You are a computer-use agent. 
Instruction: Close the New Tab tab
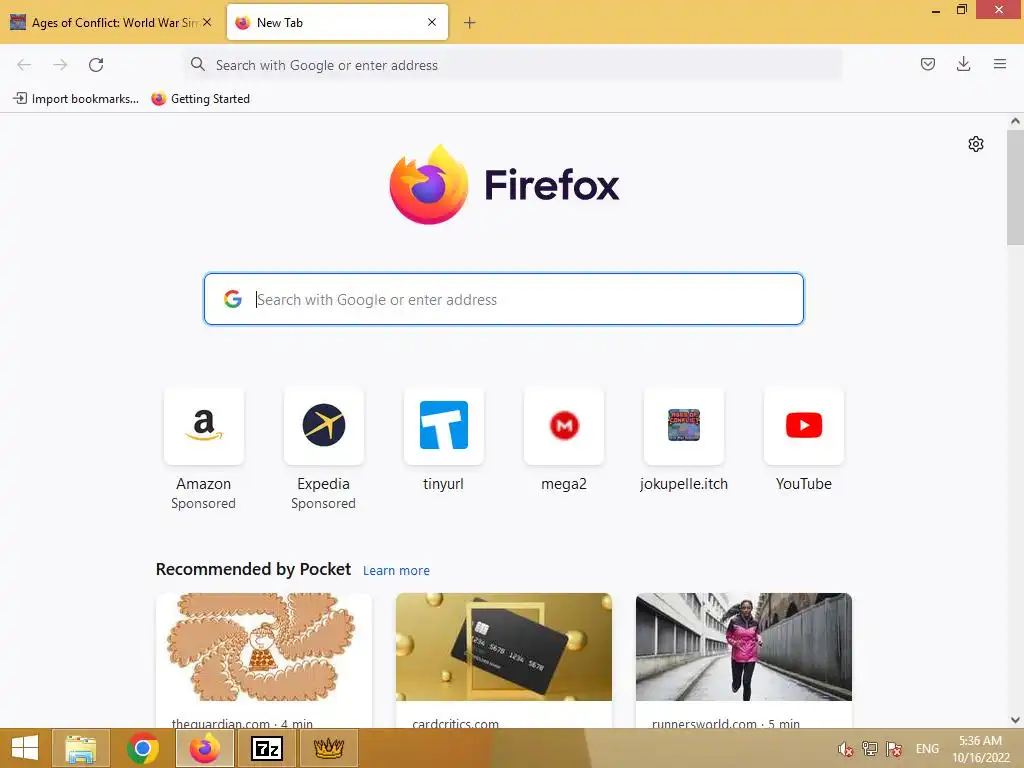(x=432, y=22)
